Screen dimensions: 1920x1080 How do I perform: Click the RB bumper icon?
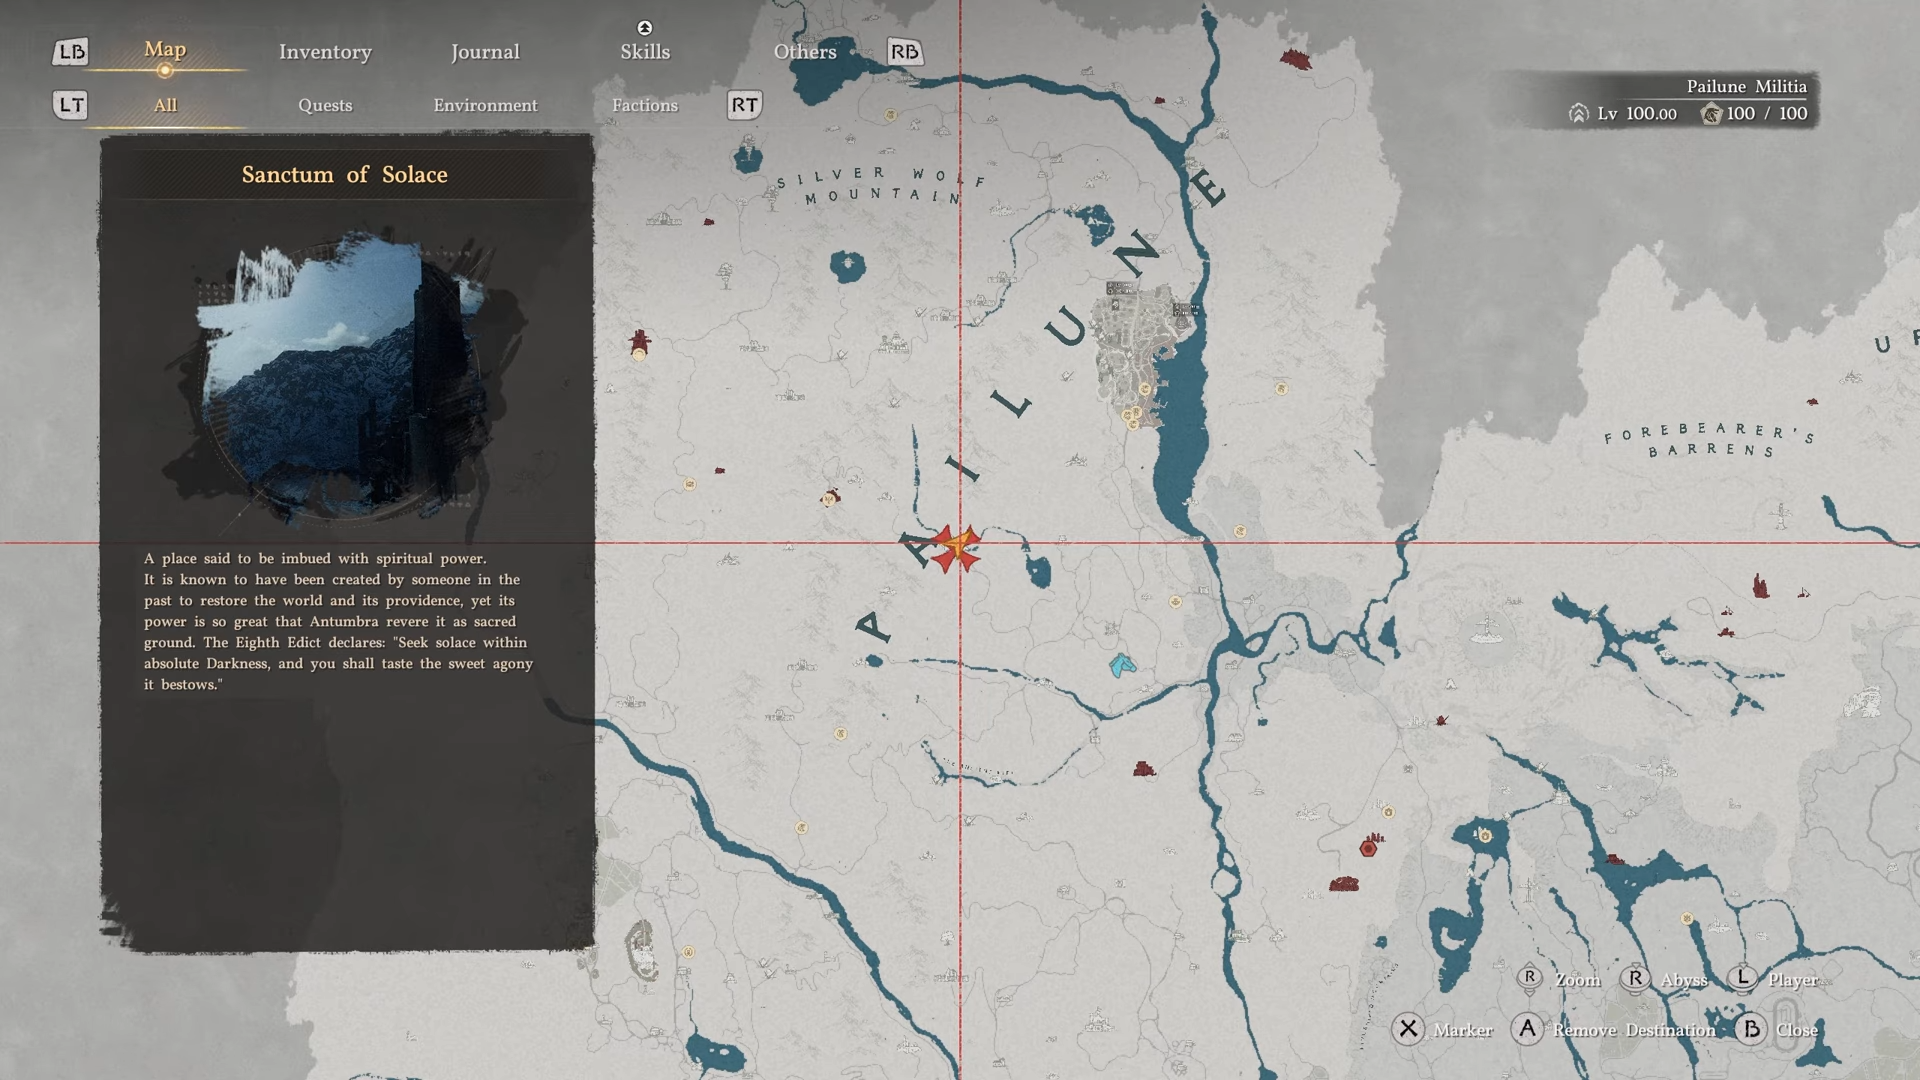click(x=904, y=52)
